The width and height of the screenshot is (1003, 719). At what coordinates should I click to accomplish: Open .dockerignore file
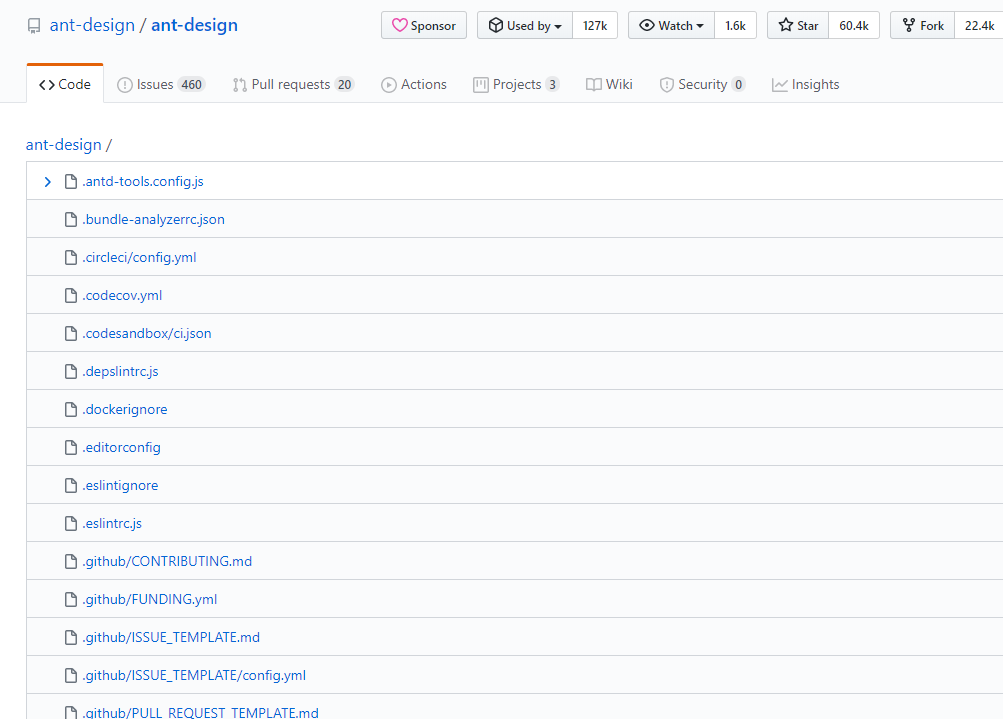pyautogui.click(x=125, y=409)
